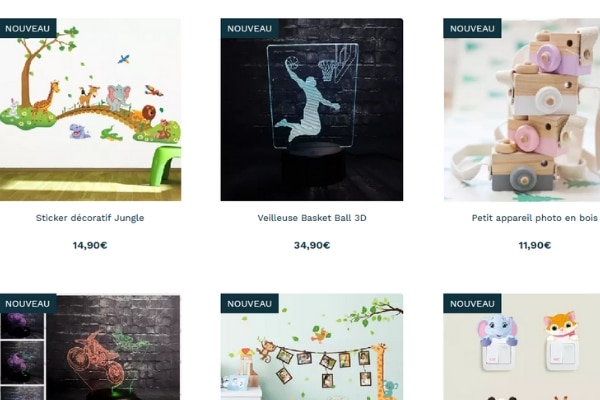This screenshot has height=400, width=600.
Task: Click the 14,90€ price label
Action: tap(90, 245)
